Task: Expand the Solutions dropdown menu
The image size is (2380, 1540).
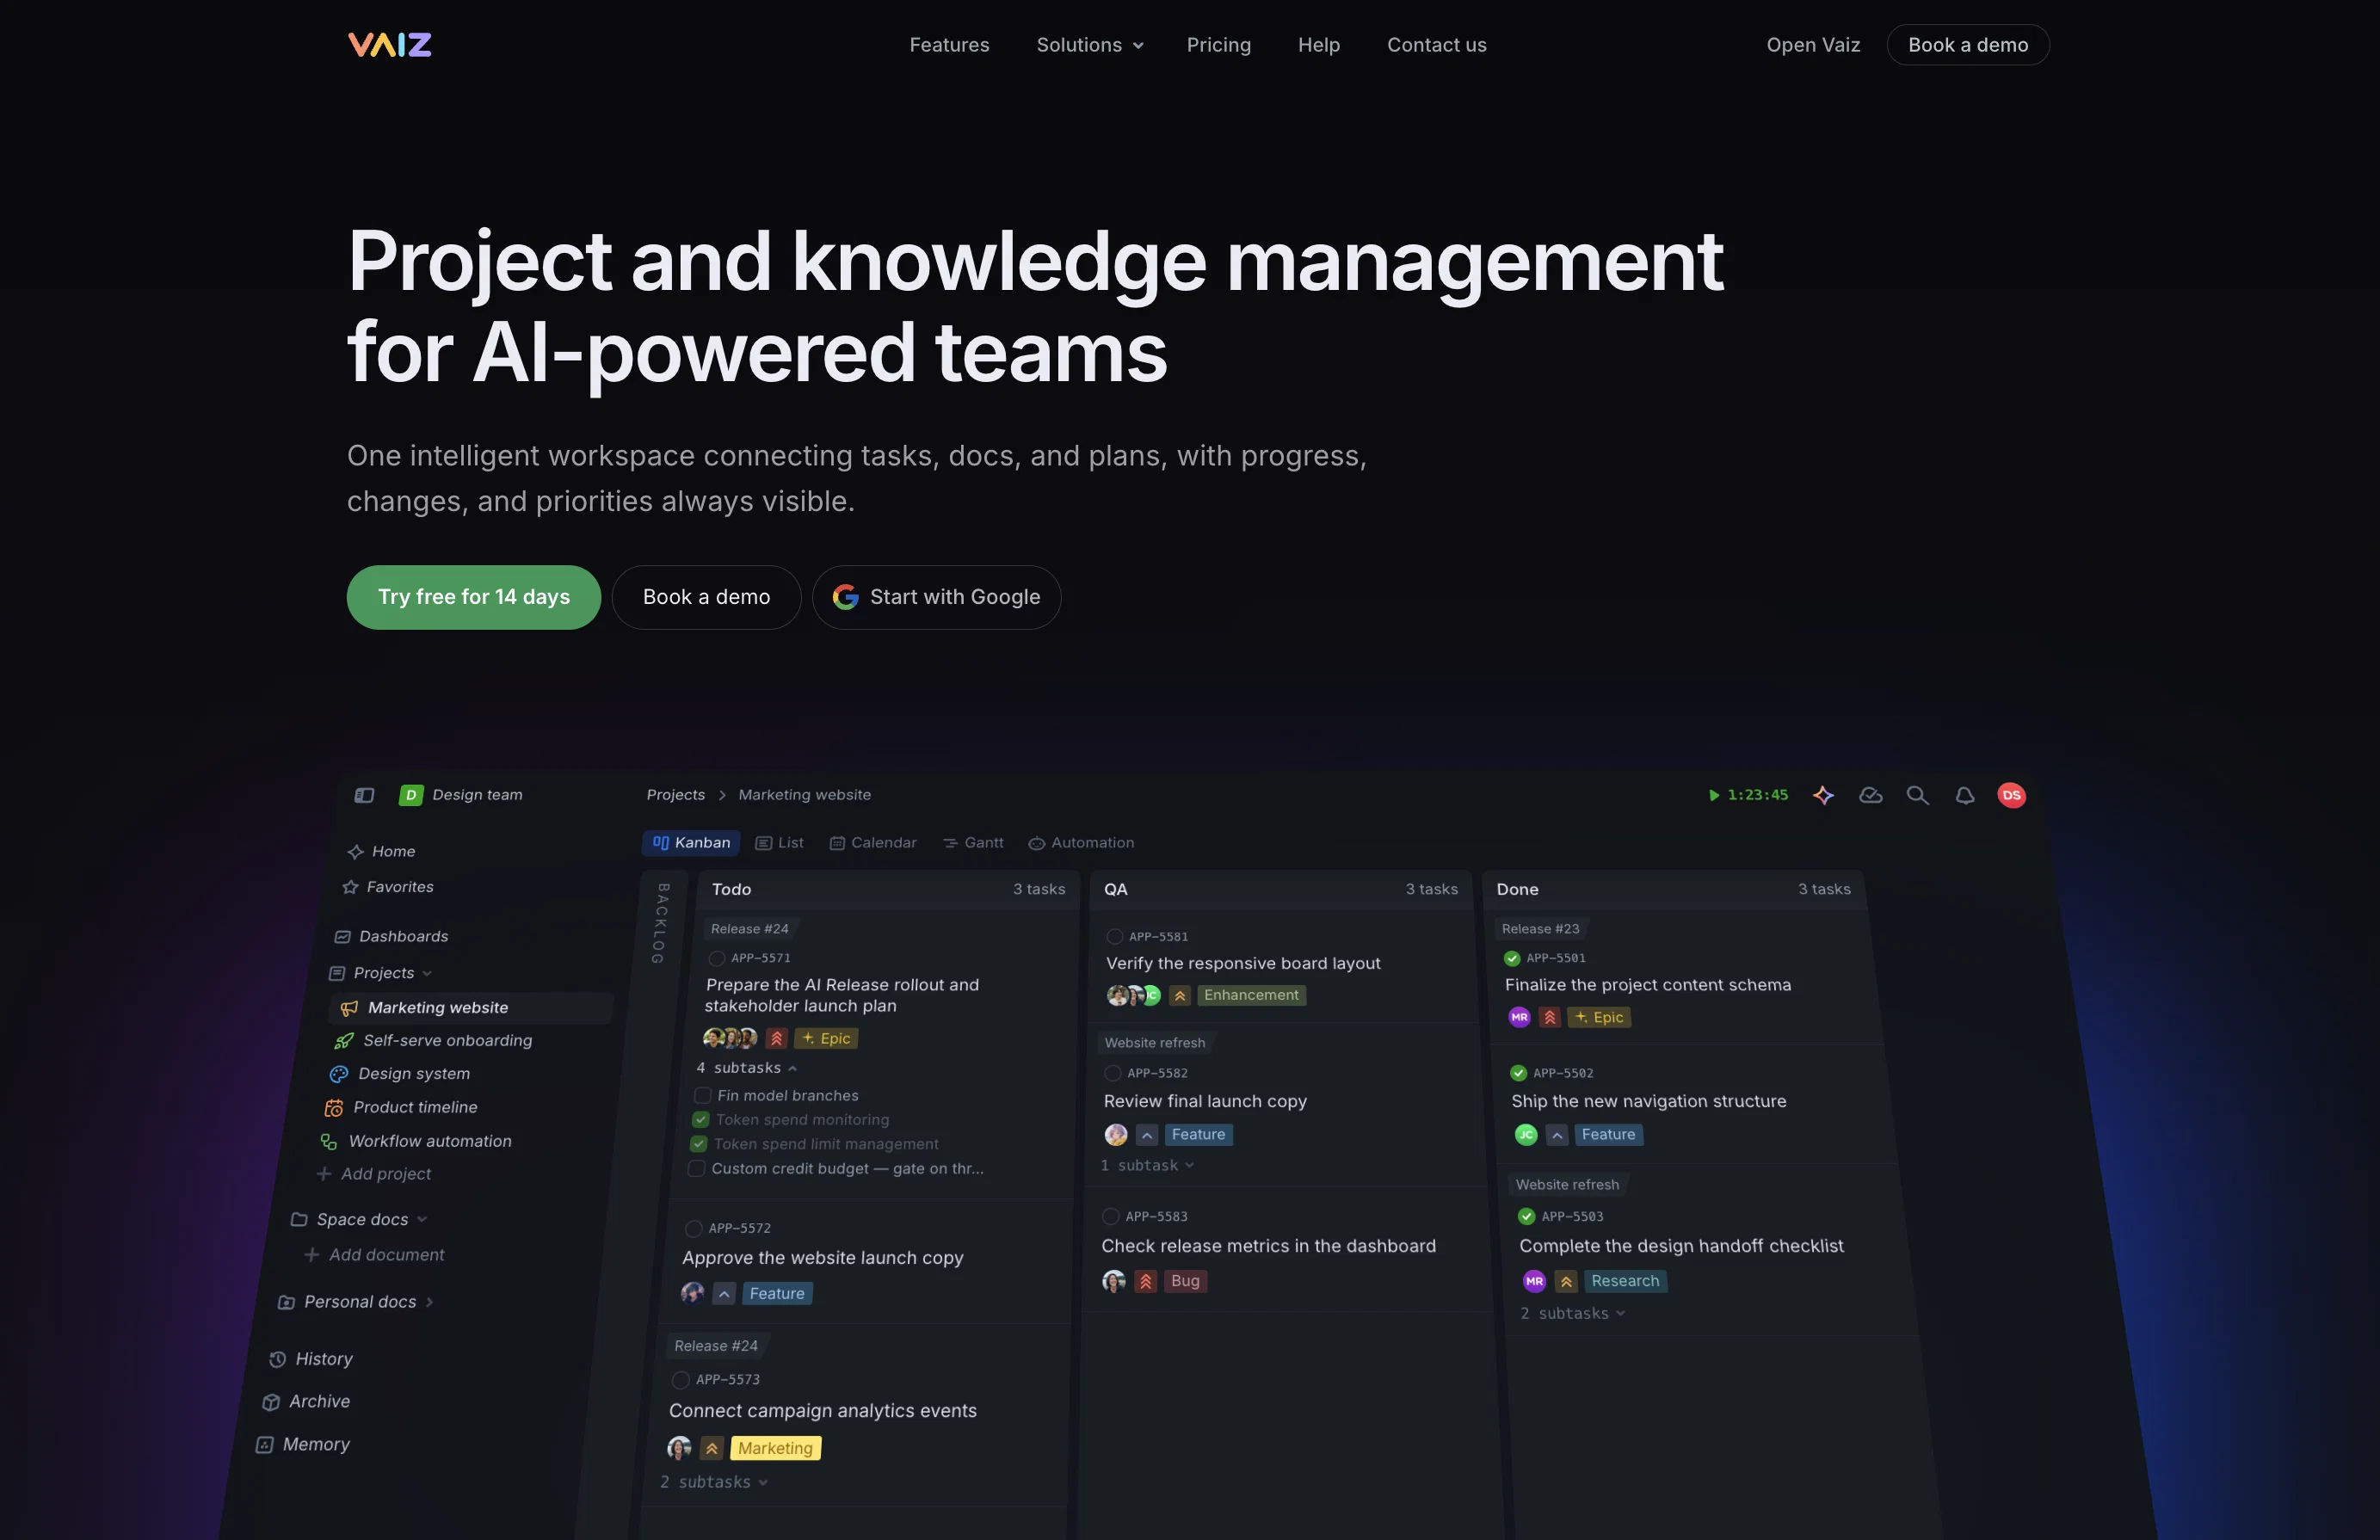Action: [x=1089, y=45]
